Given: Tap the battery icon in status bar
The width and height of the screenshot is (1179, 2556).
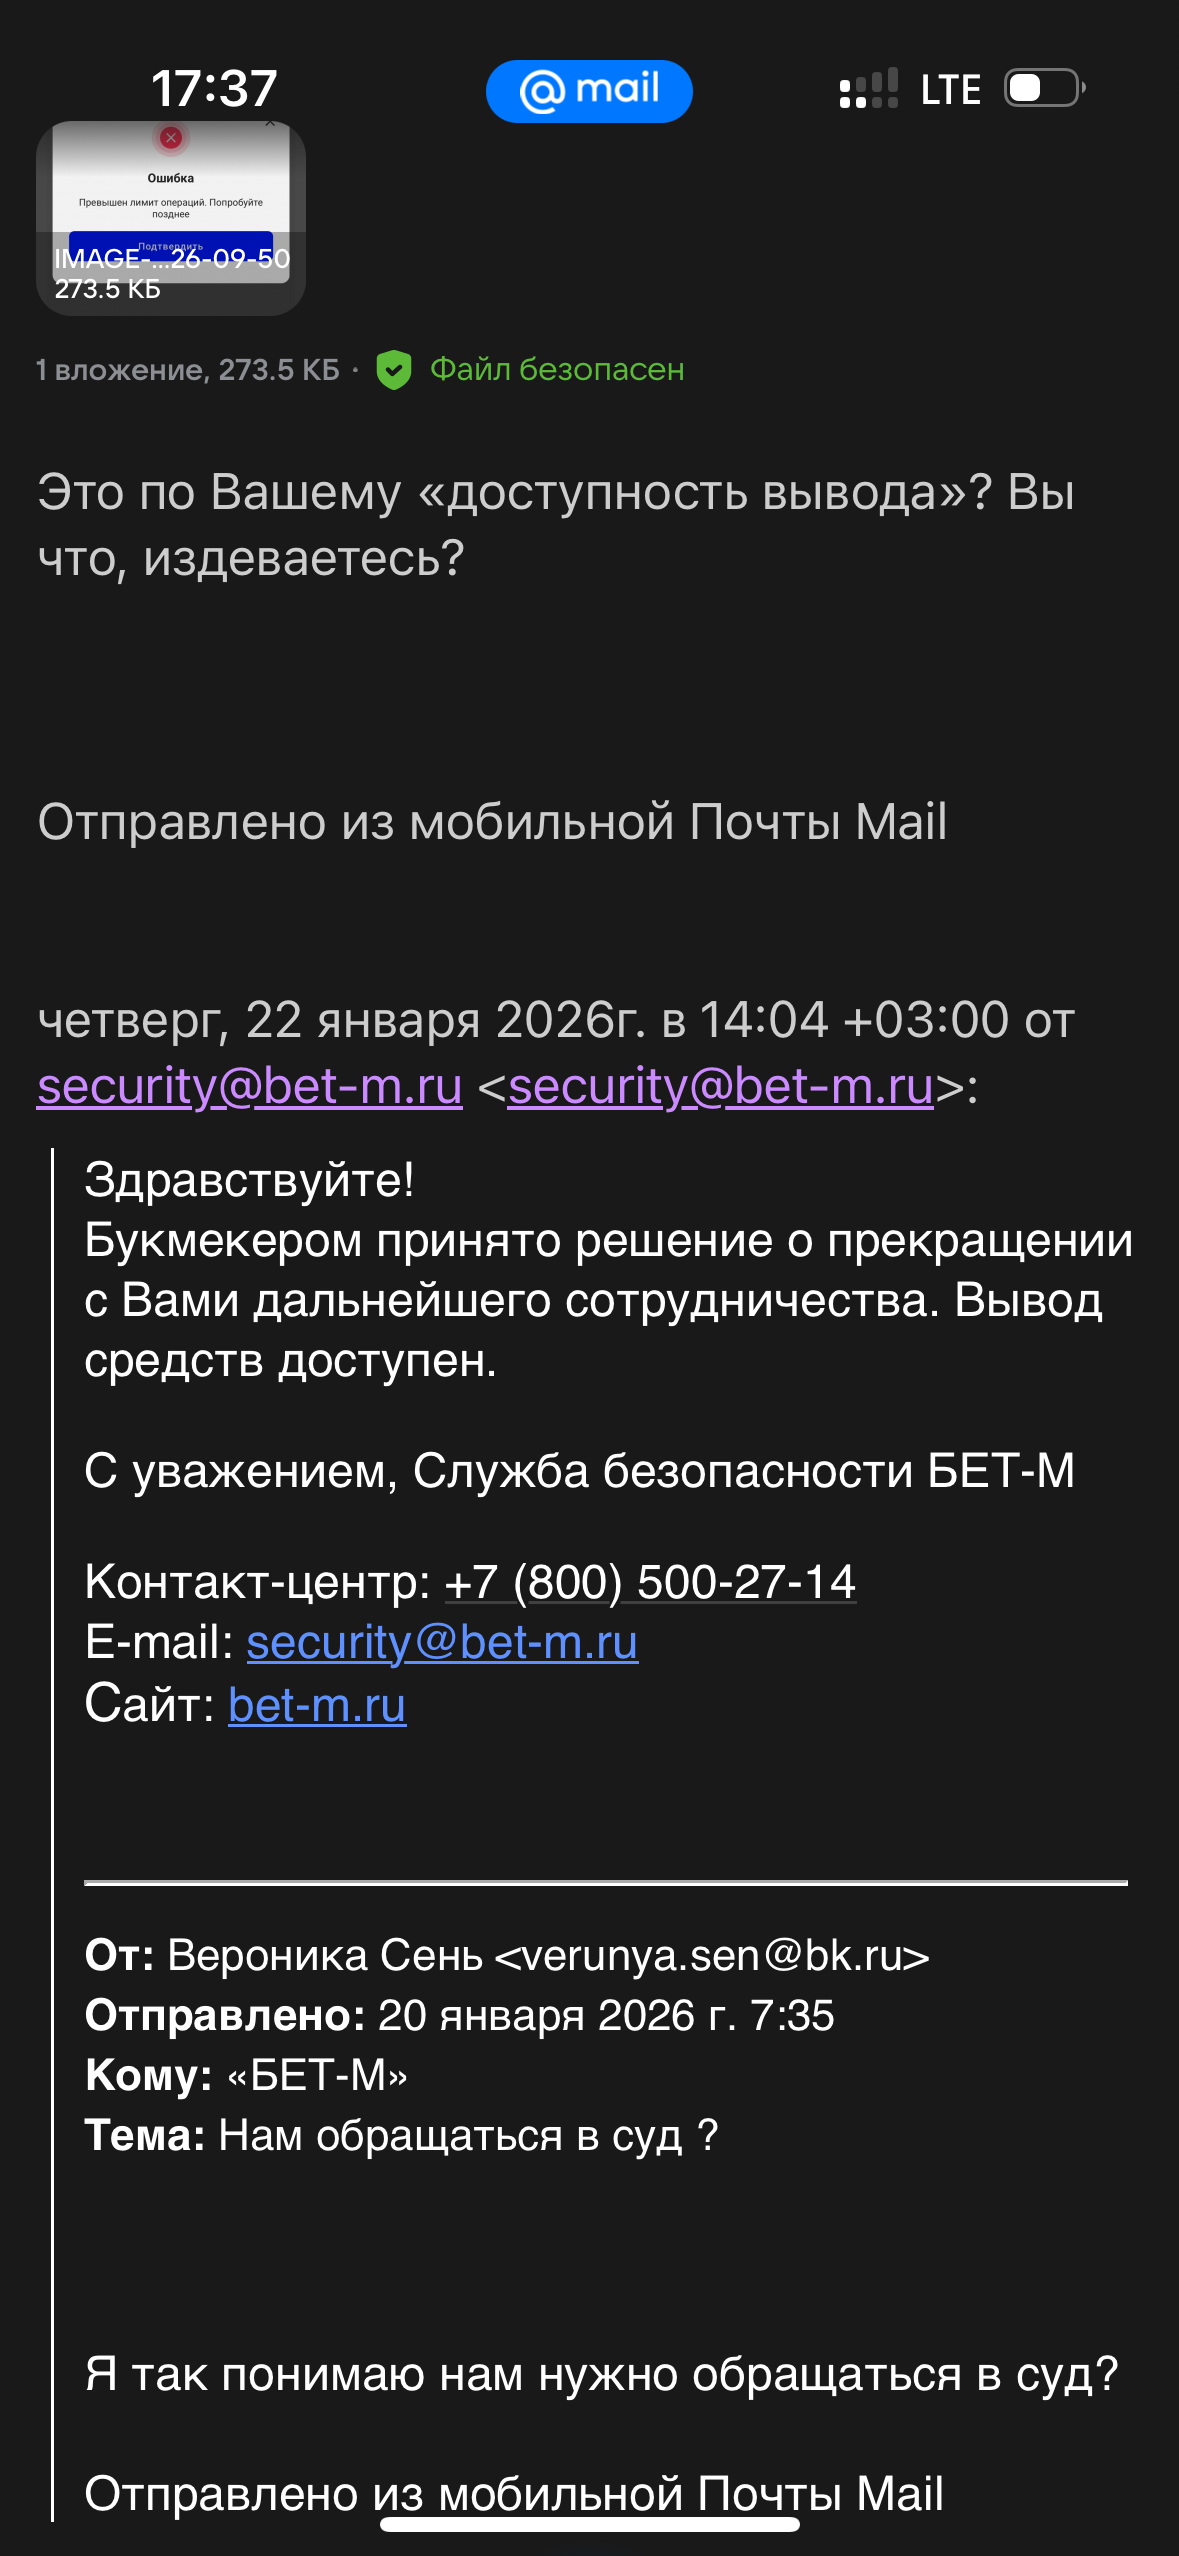Looking at the screenshot, I should coord(1044,88).
